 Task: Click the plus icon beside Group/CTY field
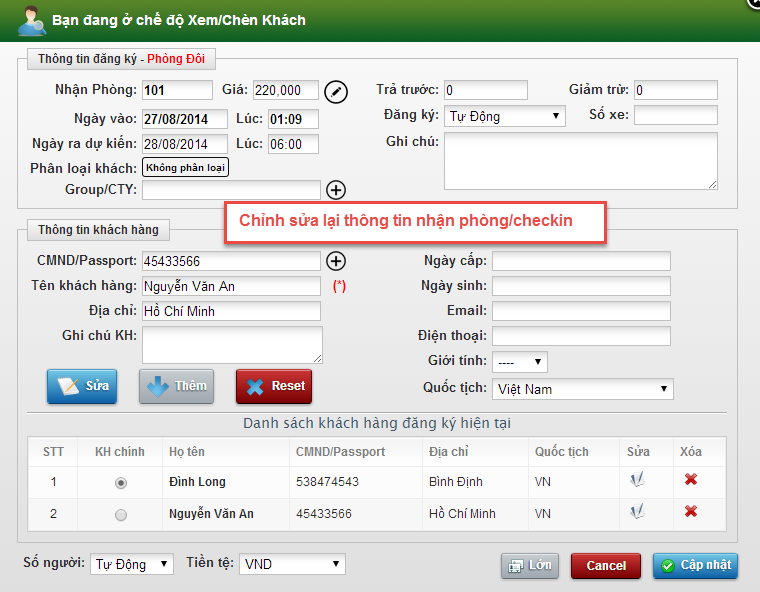336,190
